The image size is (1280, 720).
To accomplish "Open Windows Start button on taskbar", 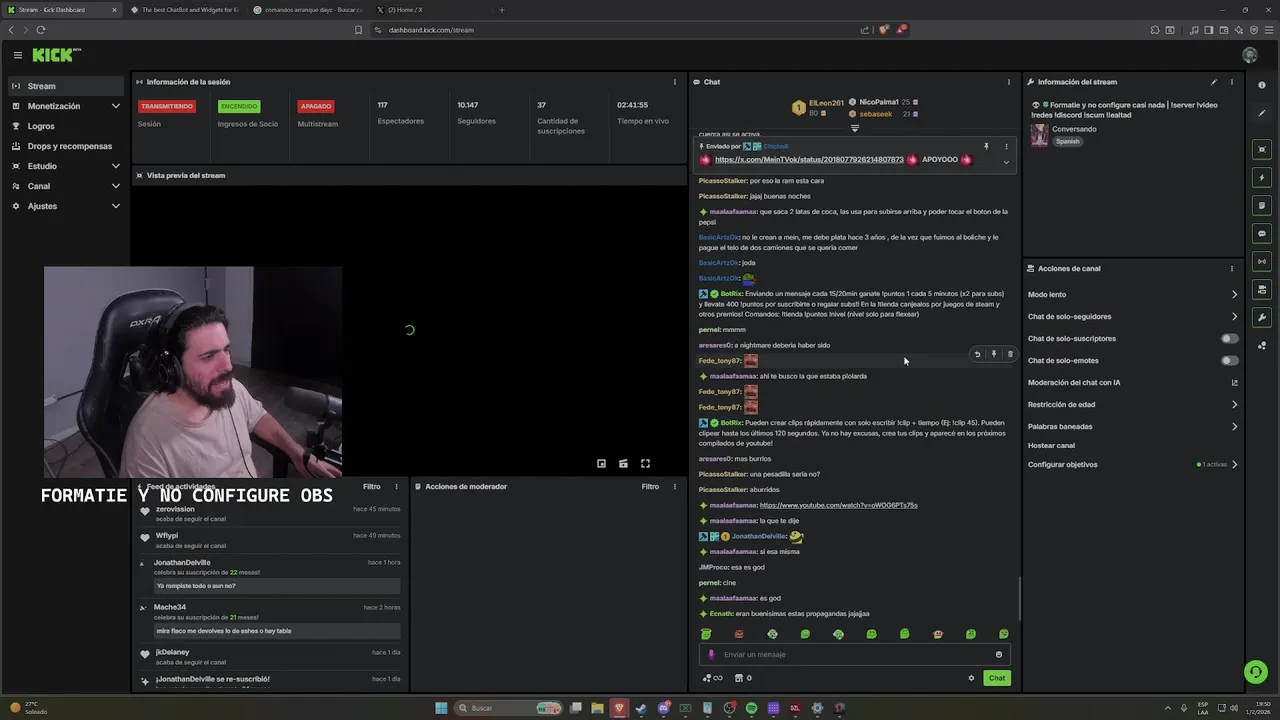I will click(x=441, y=708).
